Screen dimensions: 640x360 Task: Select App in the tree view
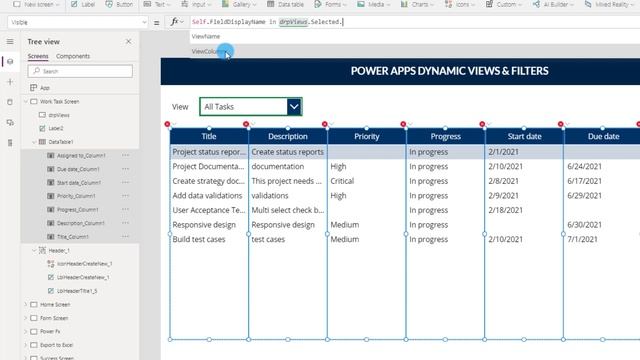pos(44,88)
